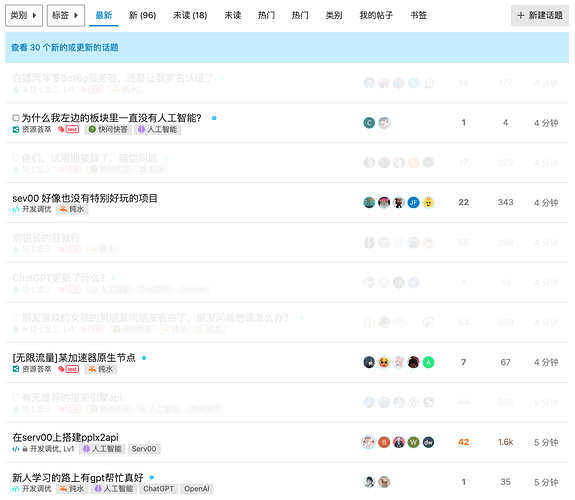Click the 开发调优 category icon under sev00 topic
The height and width of the screenshot is (500, 575).
[x=16, y=209]
